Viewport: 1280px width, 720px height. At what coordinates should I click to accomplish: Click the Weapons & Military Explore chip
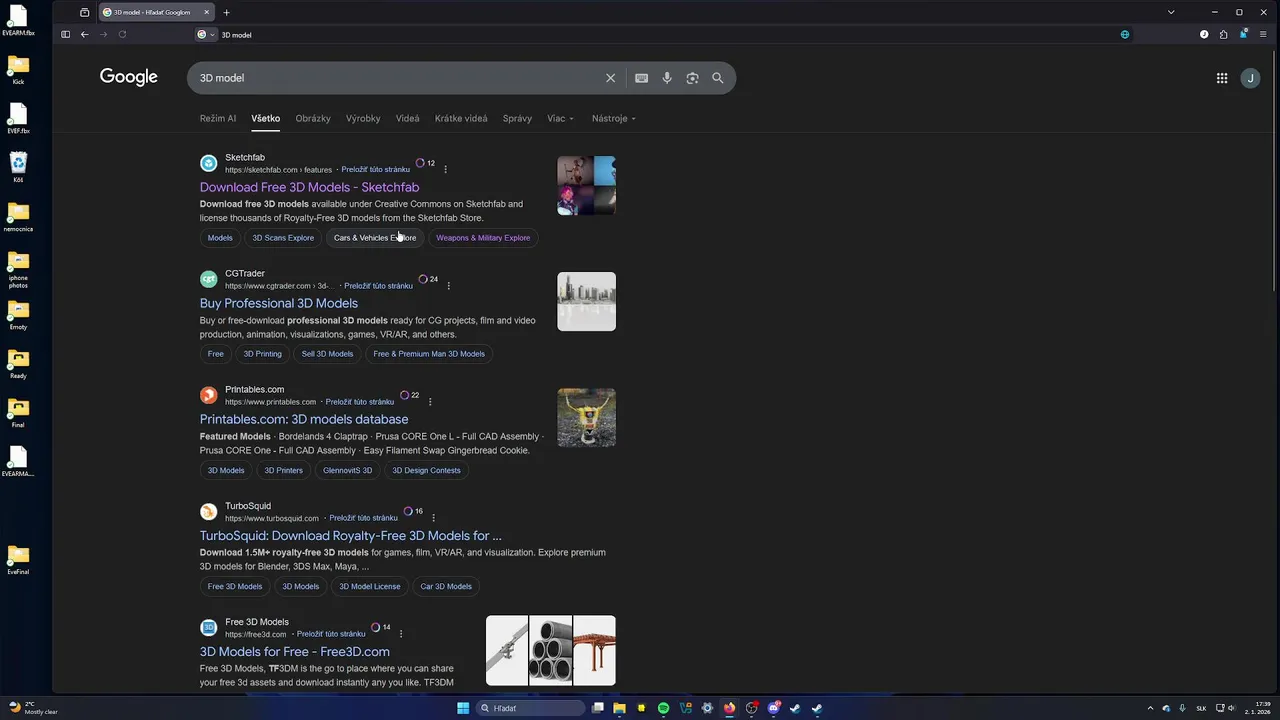483,238
